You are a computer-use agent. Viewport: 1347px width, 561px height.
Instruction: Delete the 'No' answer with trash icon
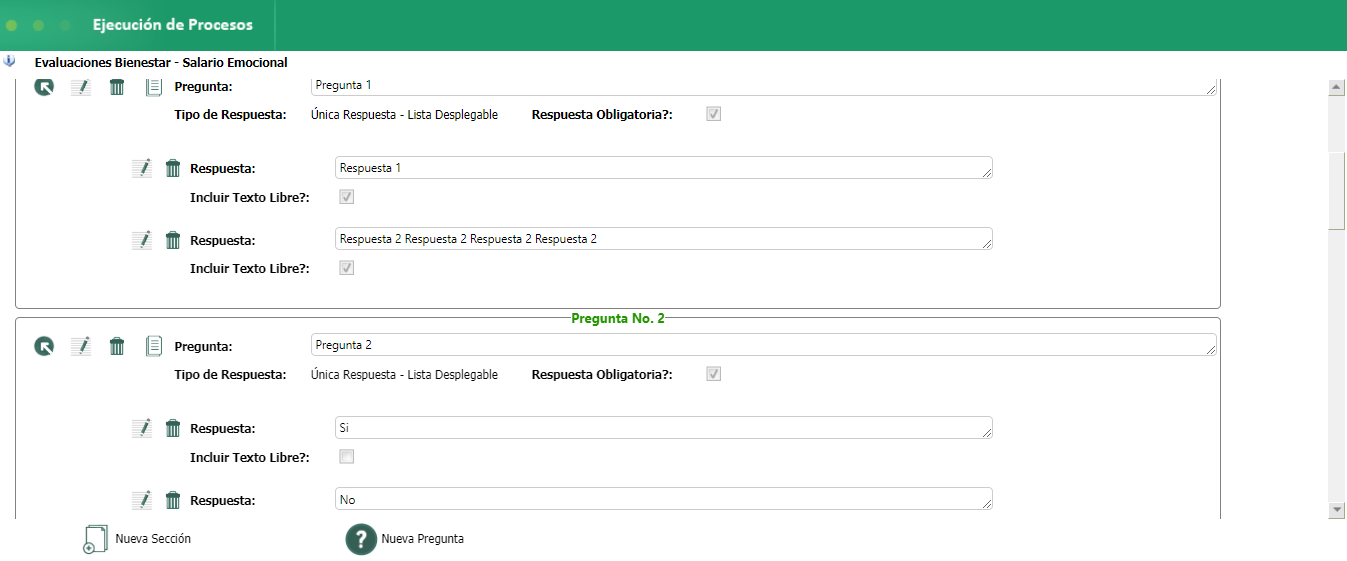coord(173,500)
